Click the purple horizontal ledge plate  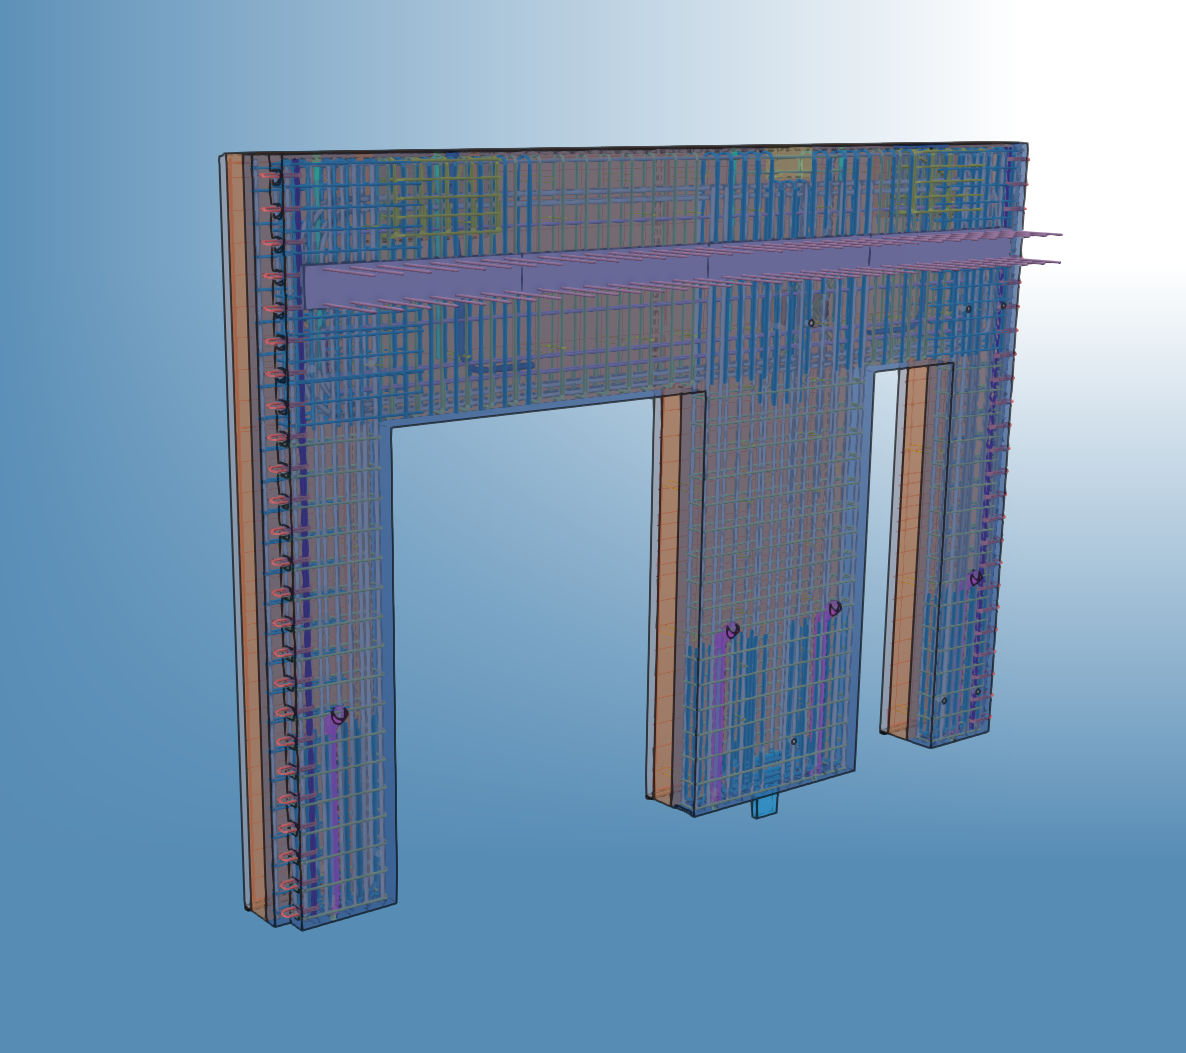point(600,276)
